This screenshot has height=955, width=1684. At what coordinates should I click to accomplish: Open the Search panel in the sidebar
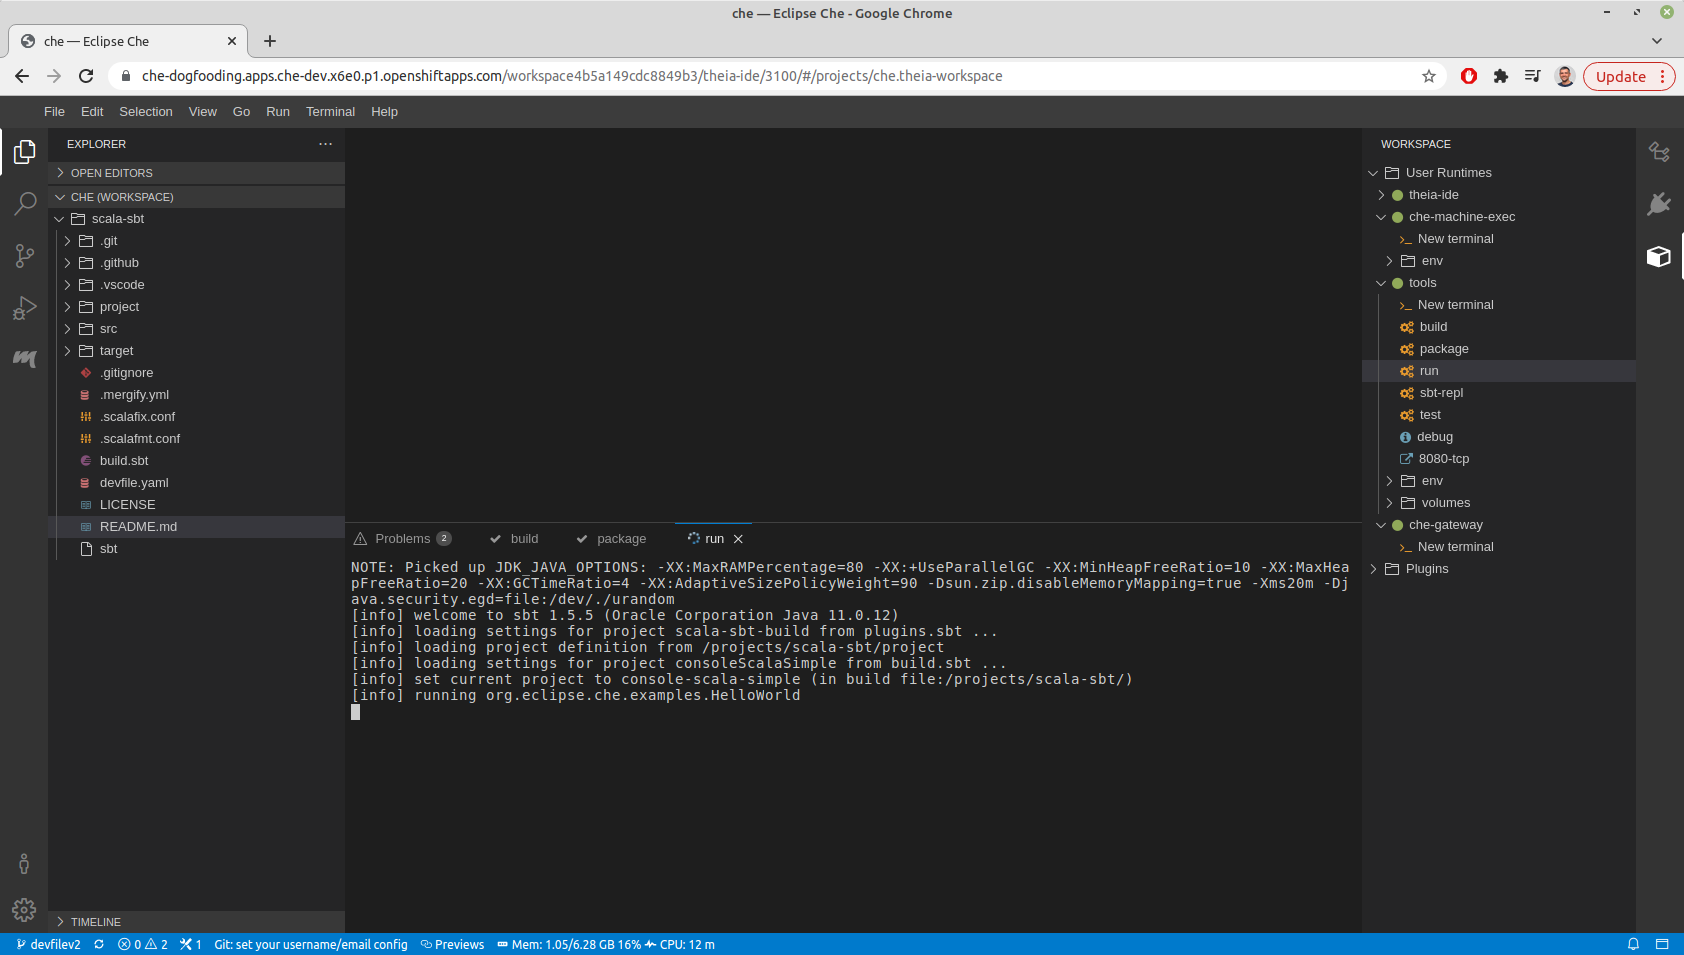coord(24,203)
